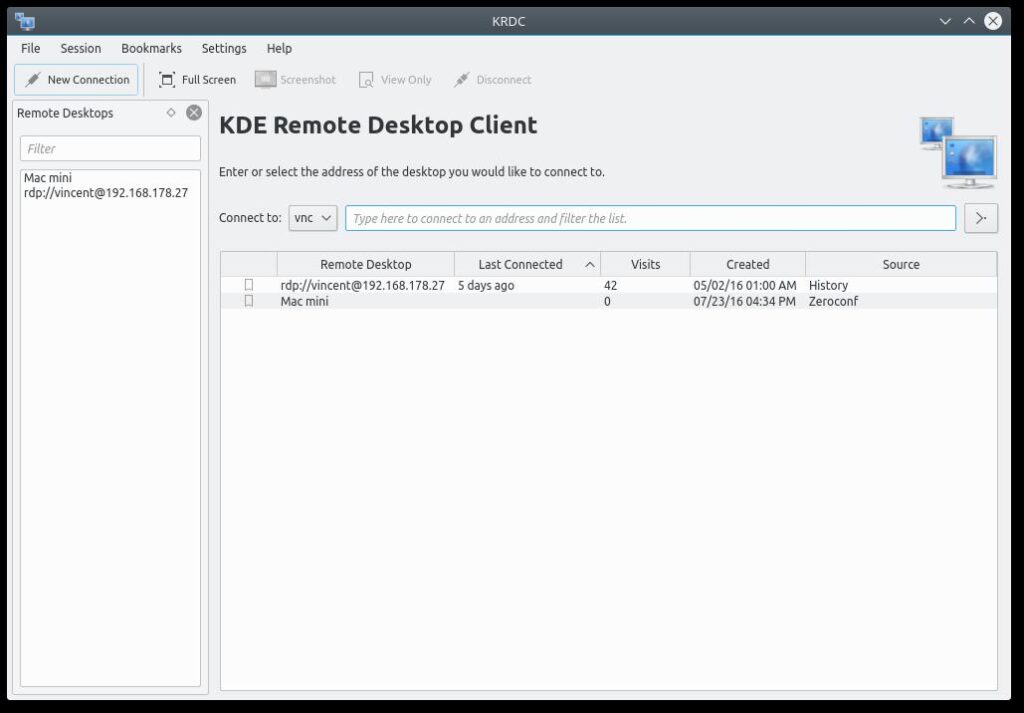
Task: Click the first blank column header of table
Action: pos(249,264)
